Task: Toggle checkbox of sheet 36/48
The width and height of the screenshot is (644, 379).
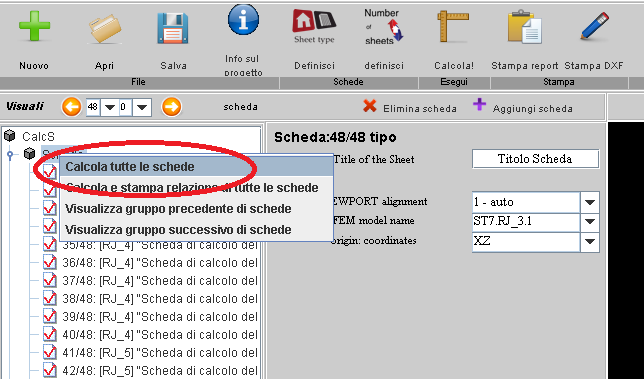Action: (x=50, y=262)
